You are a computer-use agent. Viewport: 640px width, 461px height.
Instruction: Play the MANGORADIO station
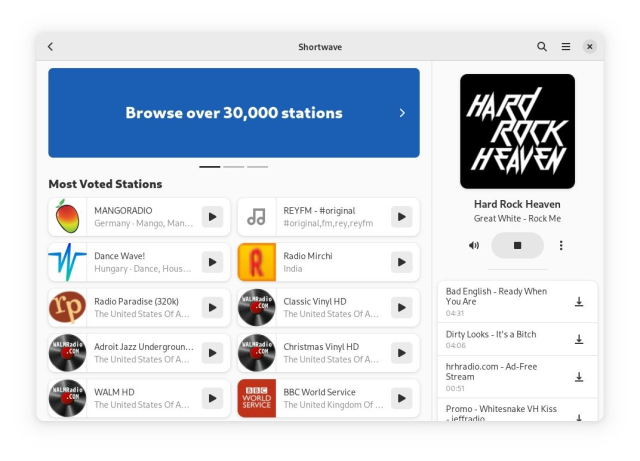pyautogui.click(x=212, y=217)
